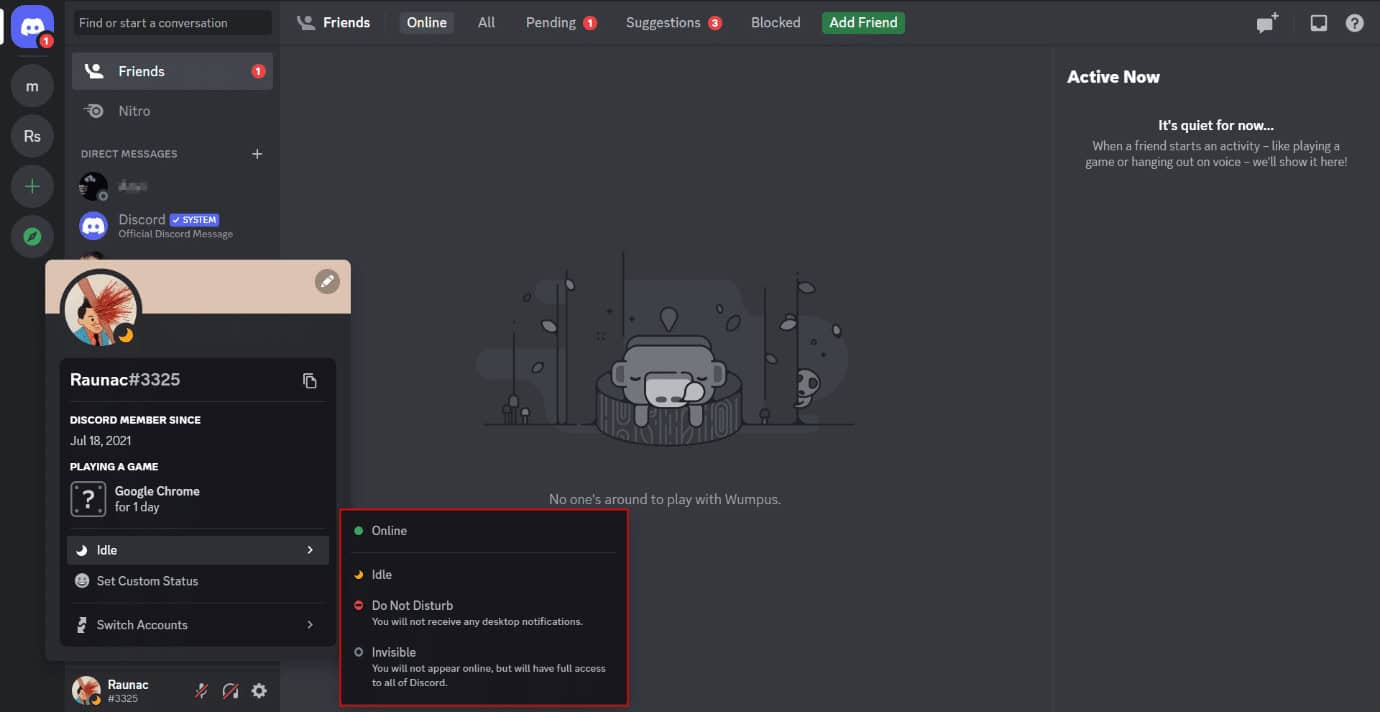The height and width of the screenshot is (712, 1380).
Task: Toggle microphone mute in user panel
Action: coord(201,690)
